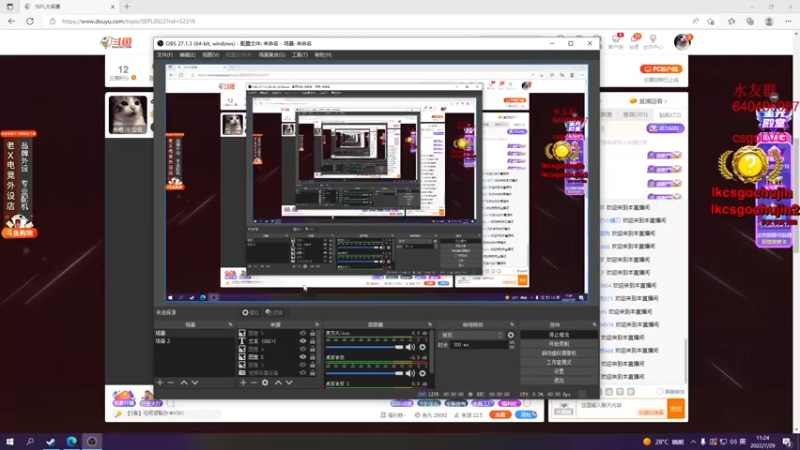This screenshot has width=800, height=450.
Task: Open the 帮助(H) menu in OBS
Action: click(x=323, y=55)
